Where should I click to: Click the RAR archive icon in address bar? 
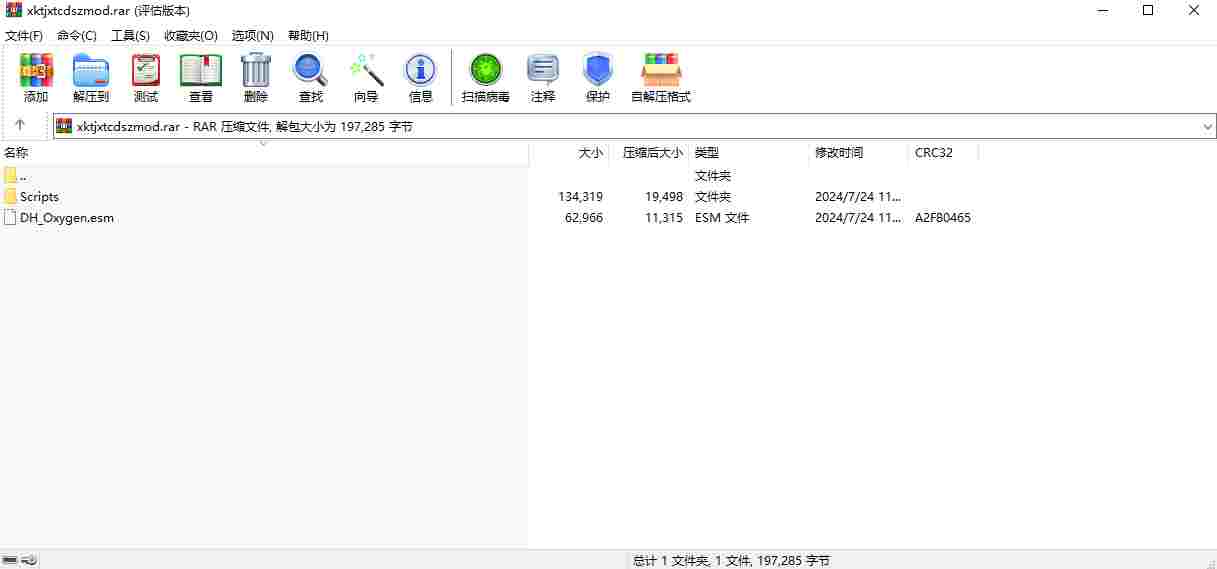(64, 126)
